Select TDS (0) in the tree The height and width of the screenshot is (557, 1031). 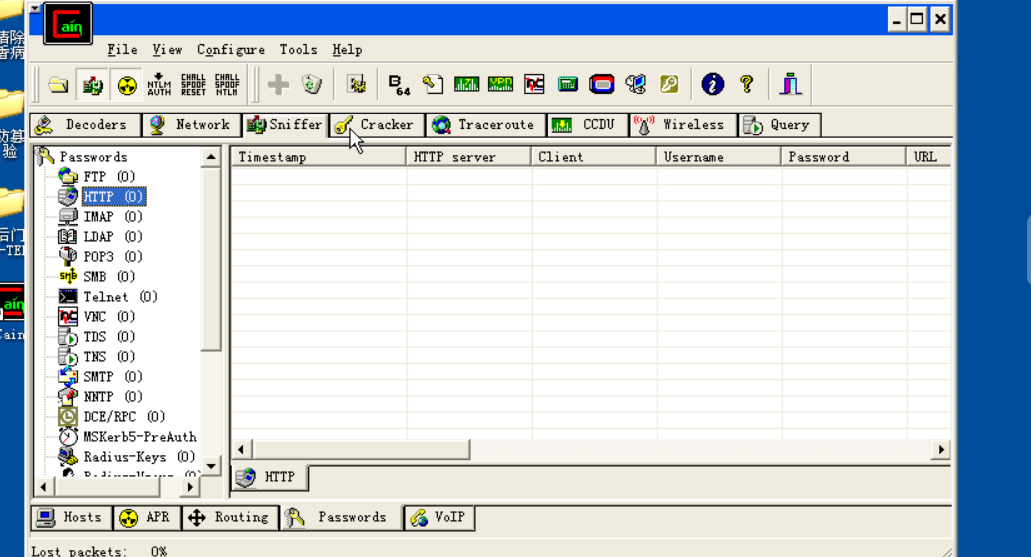click(x=109, y=337)
